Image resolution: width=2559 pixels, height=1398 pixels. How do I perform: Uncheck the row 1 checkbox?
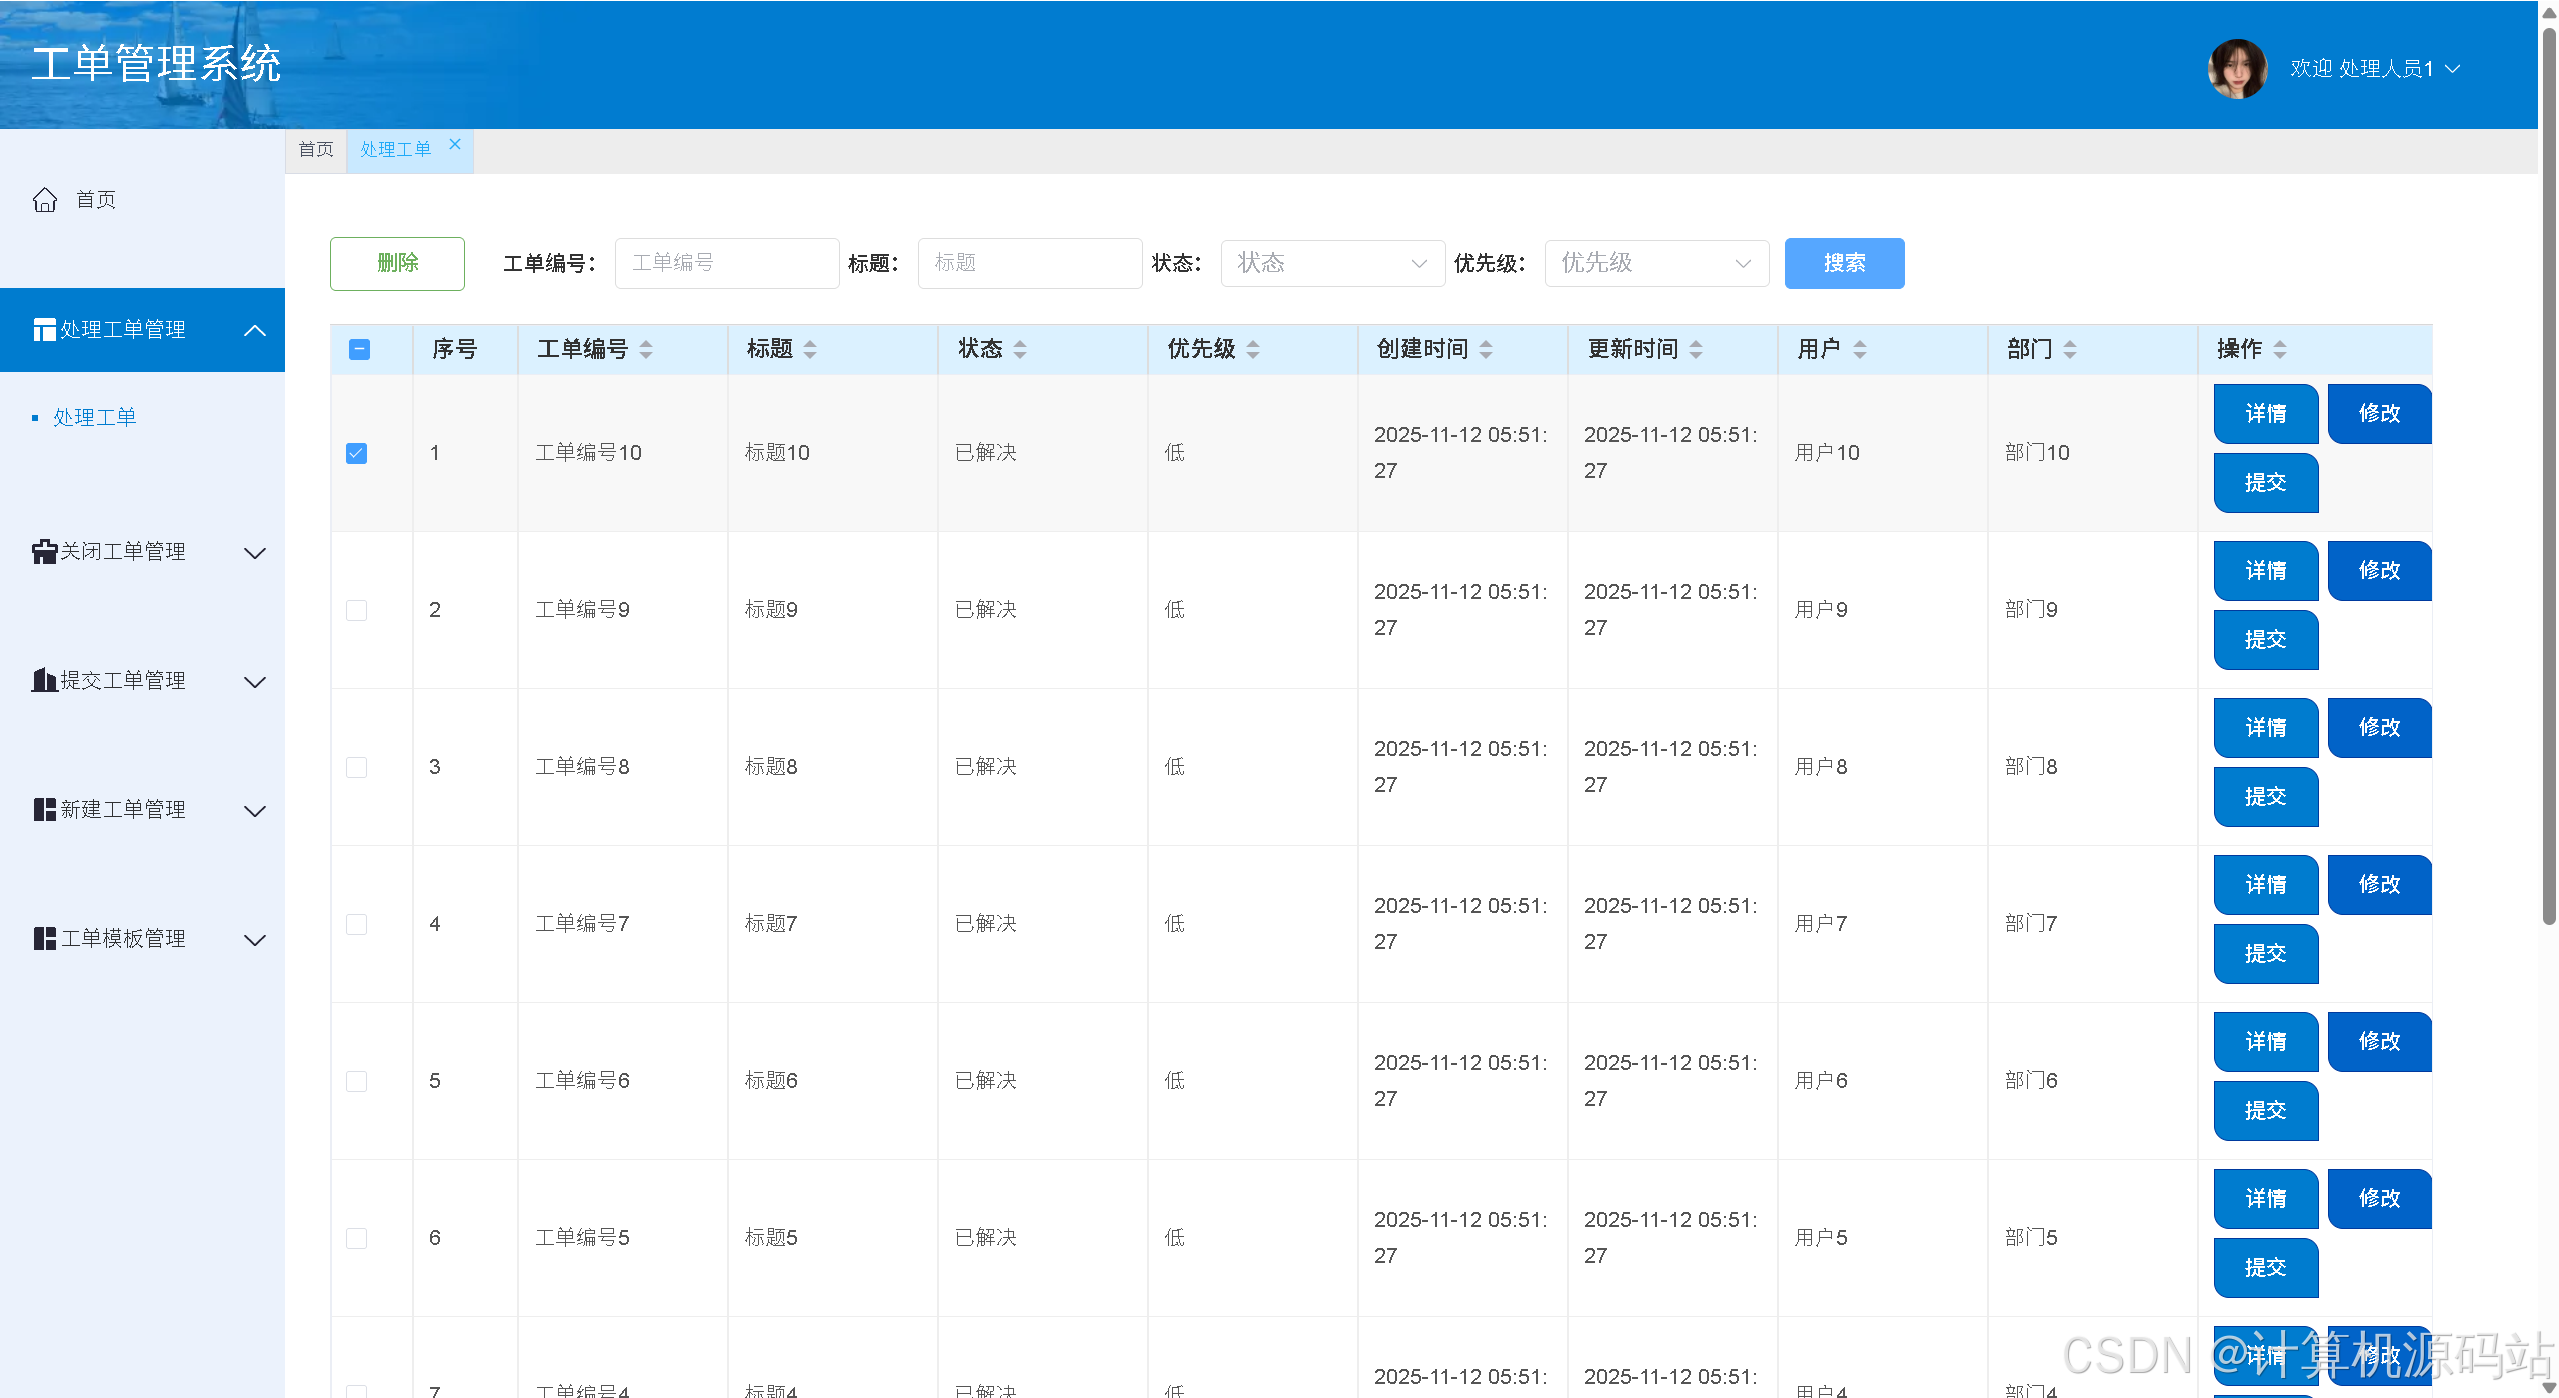[x=356, y=453]
